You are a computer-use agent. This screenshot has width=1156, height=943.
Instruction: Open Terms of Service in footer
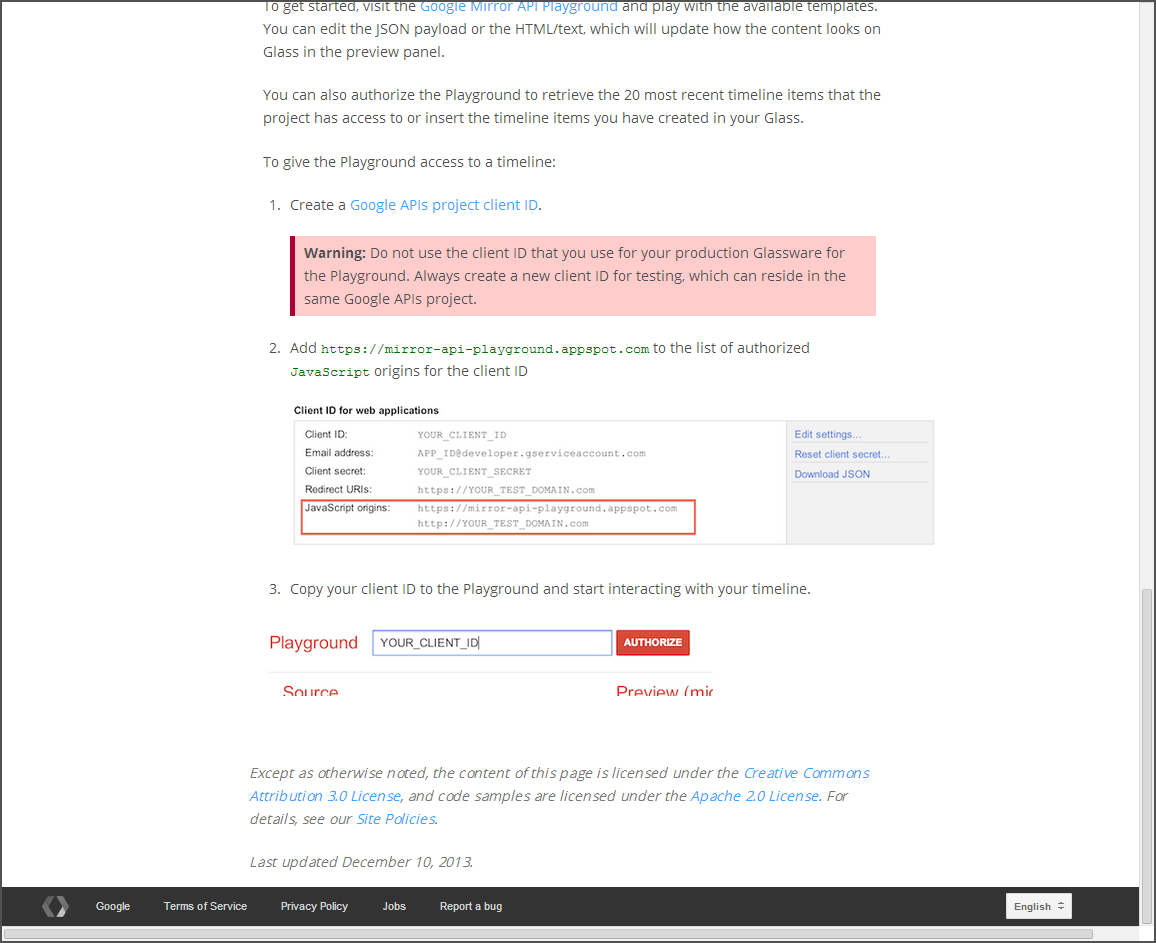tap(205, 906)
